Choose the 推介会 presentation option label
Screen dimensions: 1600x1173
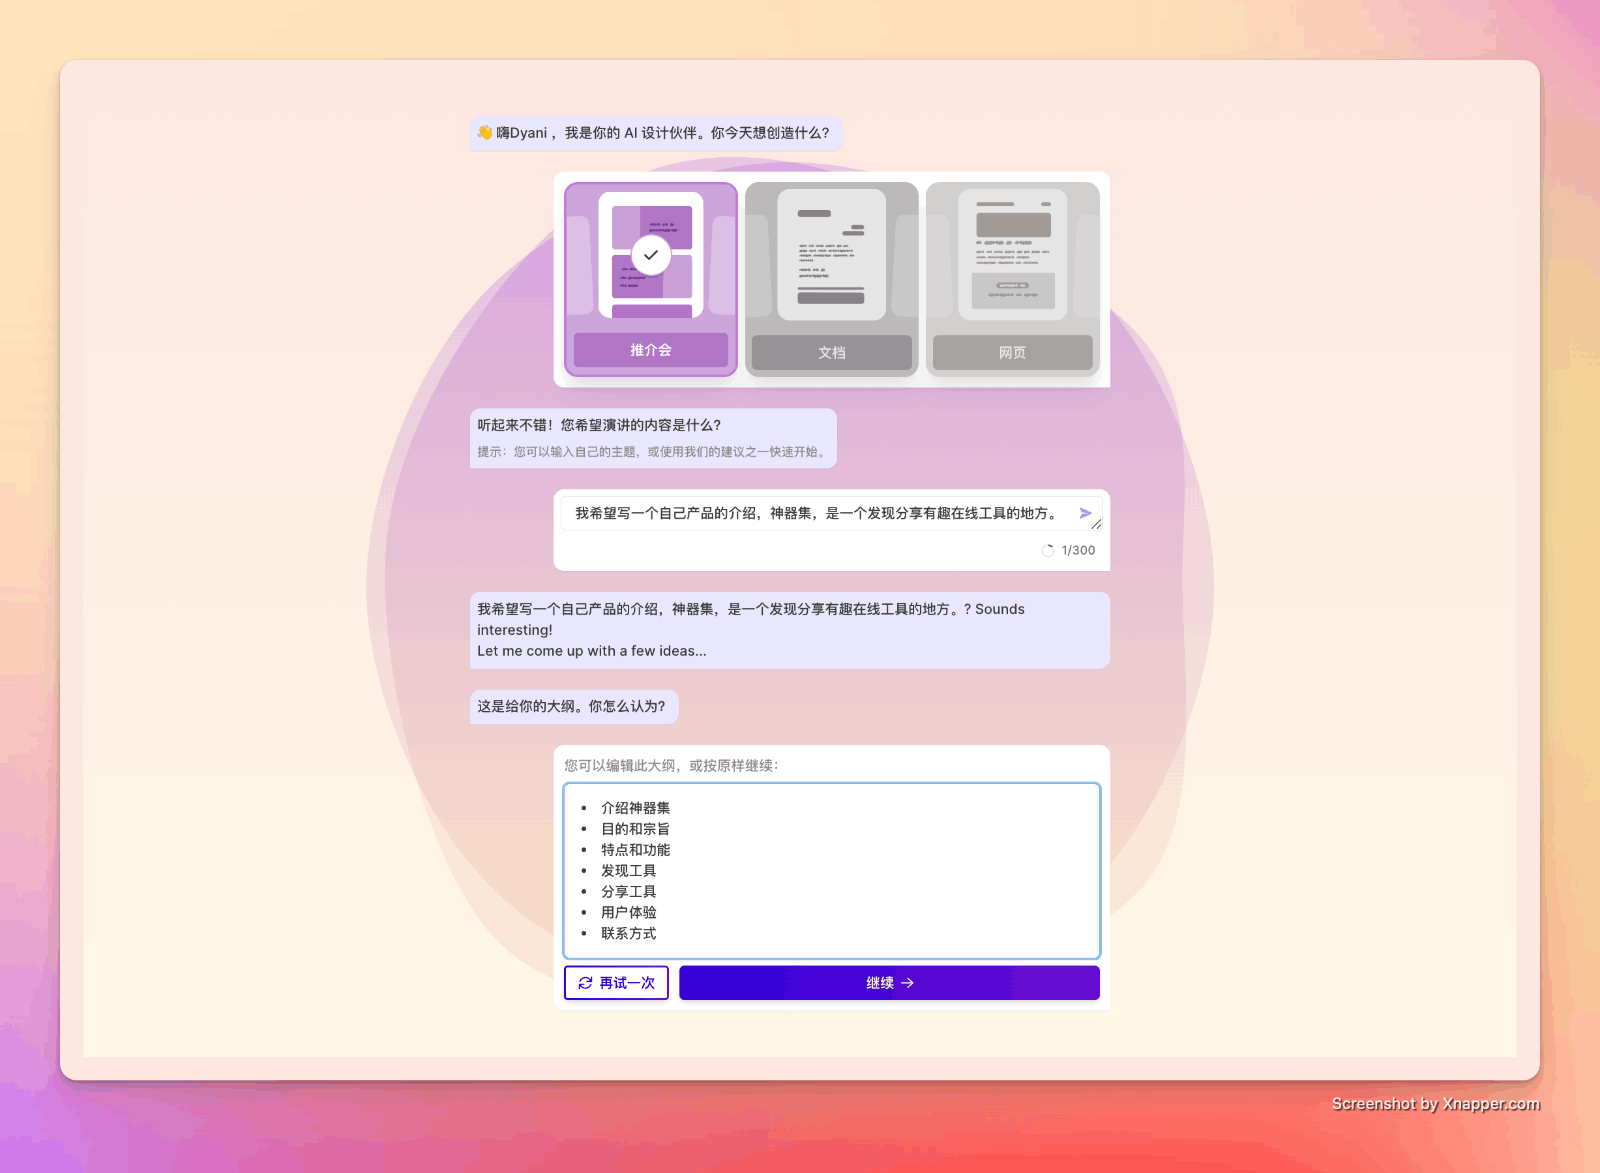click(651, 350)
